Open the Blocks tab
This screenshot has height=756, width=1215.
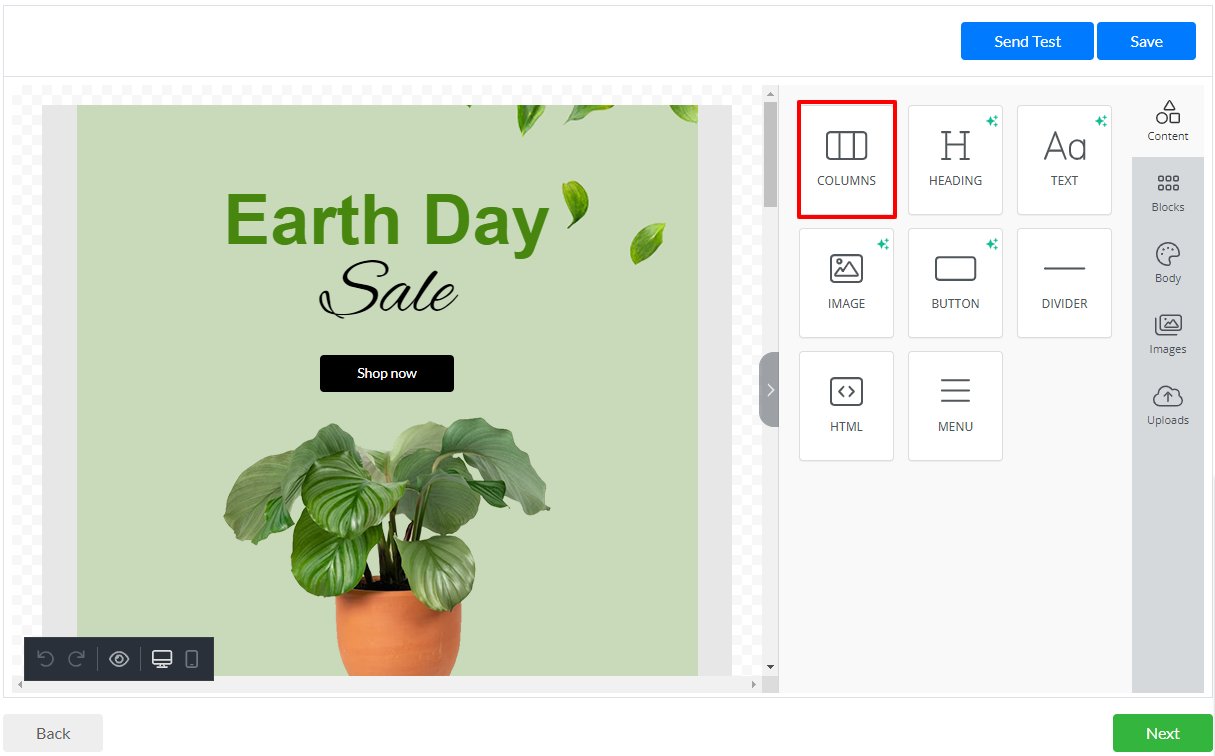click(1167, 193)
